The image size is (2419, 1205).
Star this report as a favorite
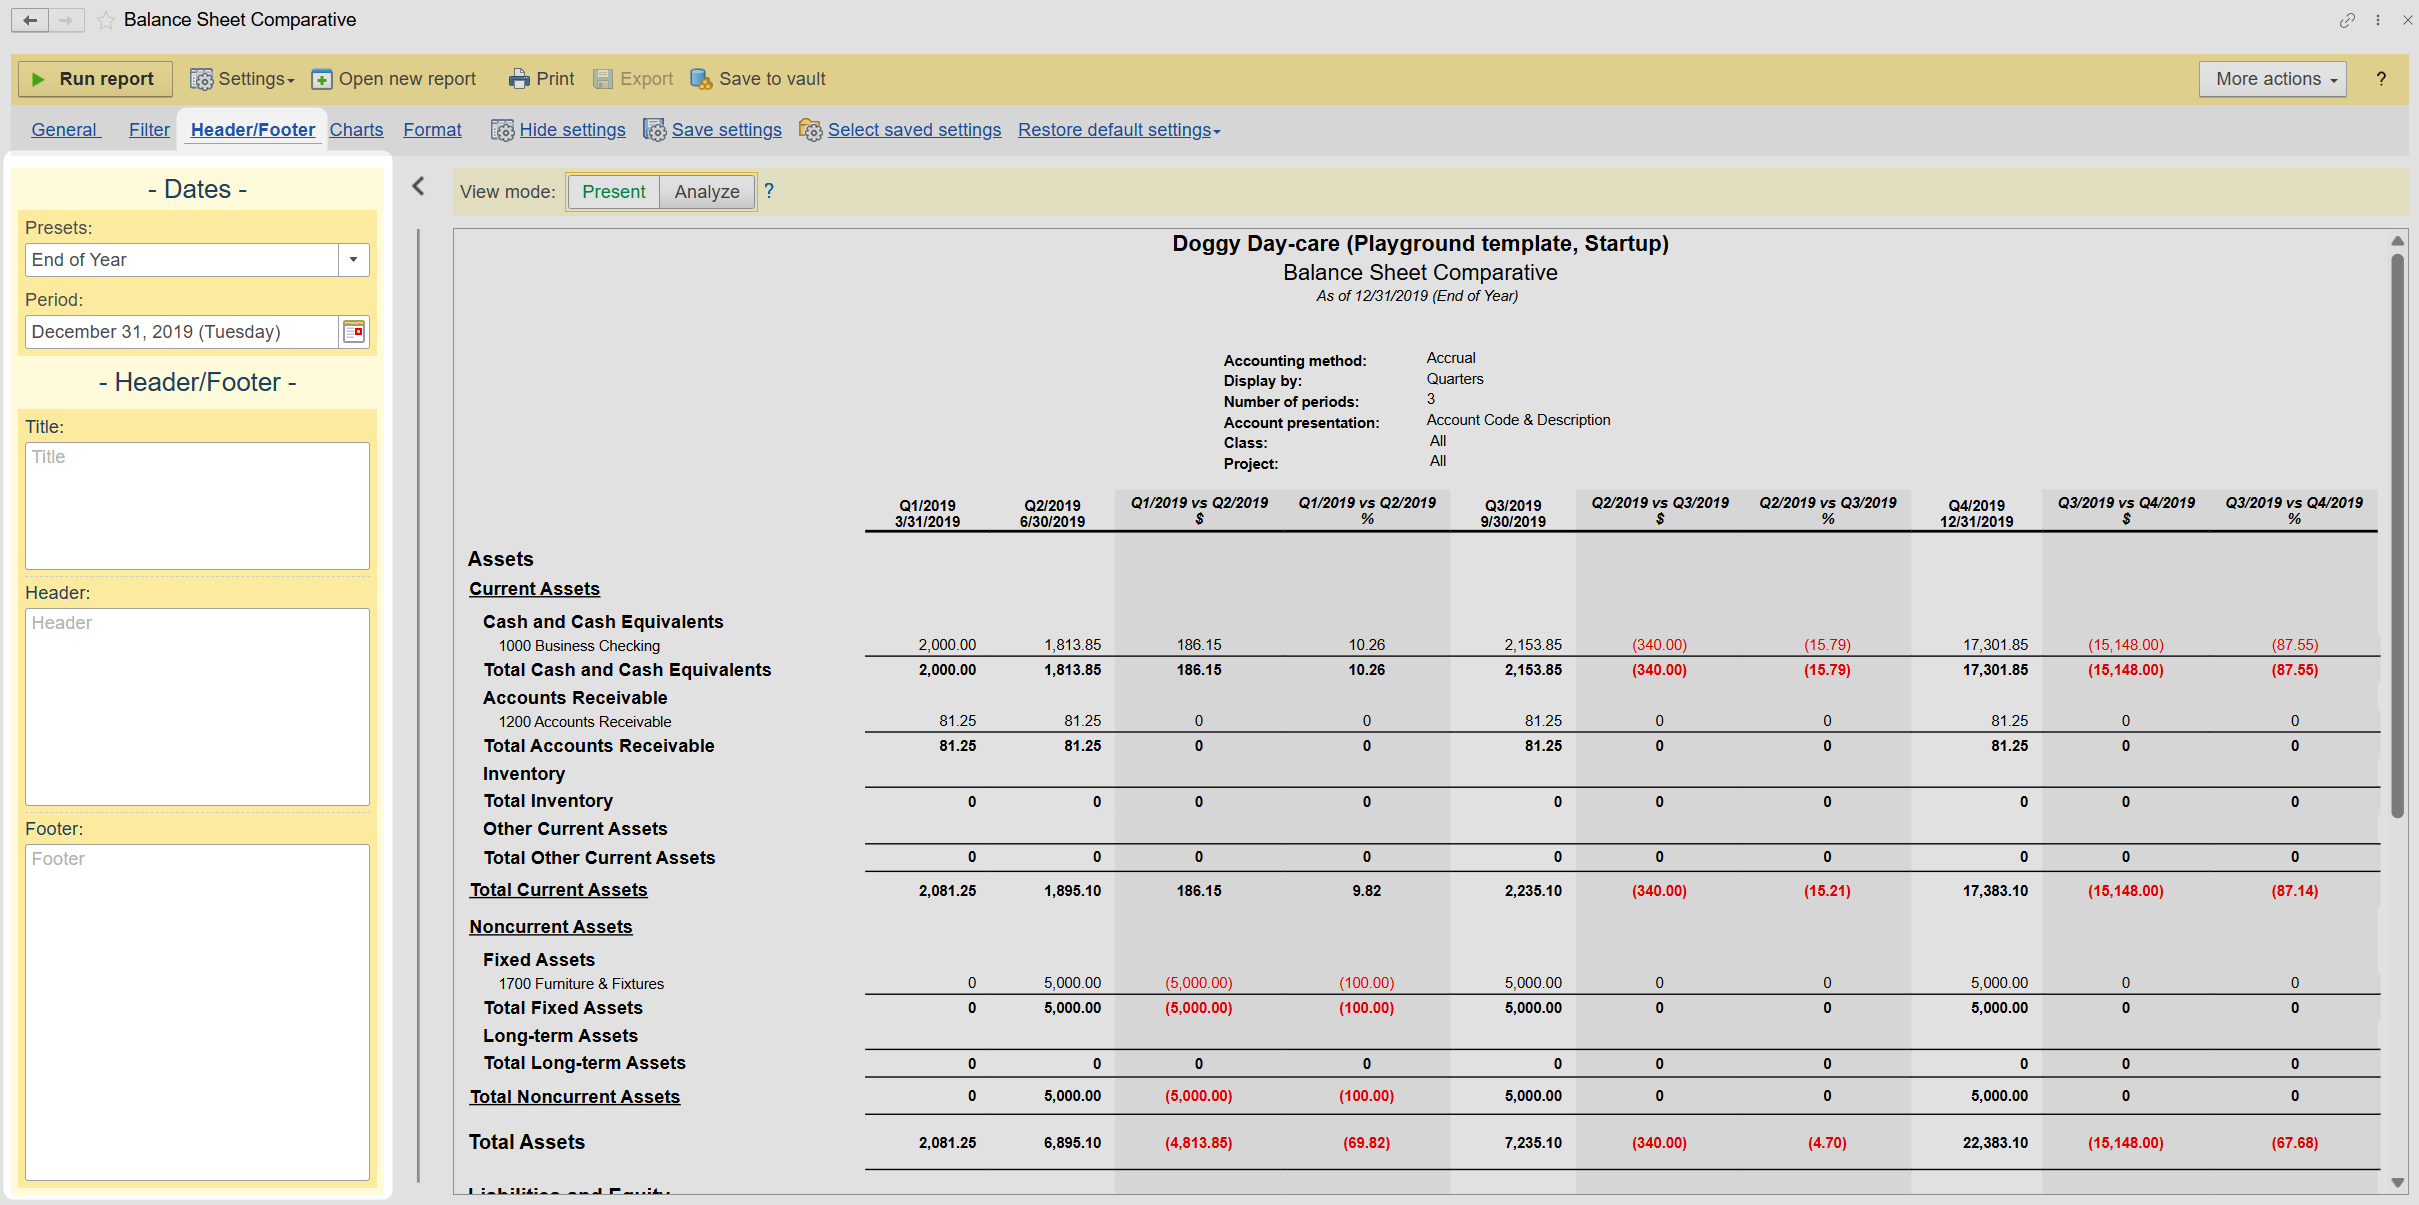click(x=106, y=20)
